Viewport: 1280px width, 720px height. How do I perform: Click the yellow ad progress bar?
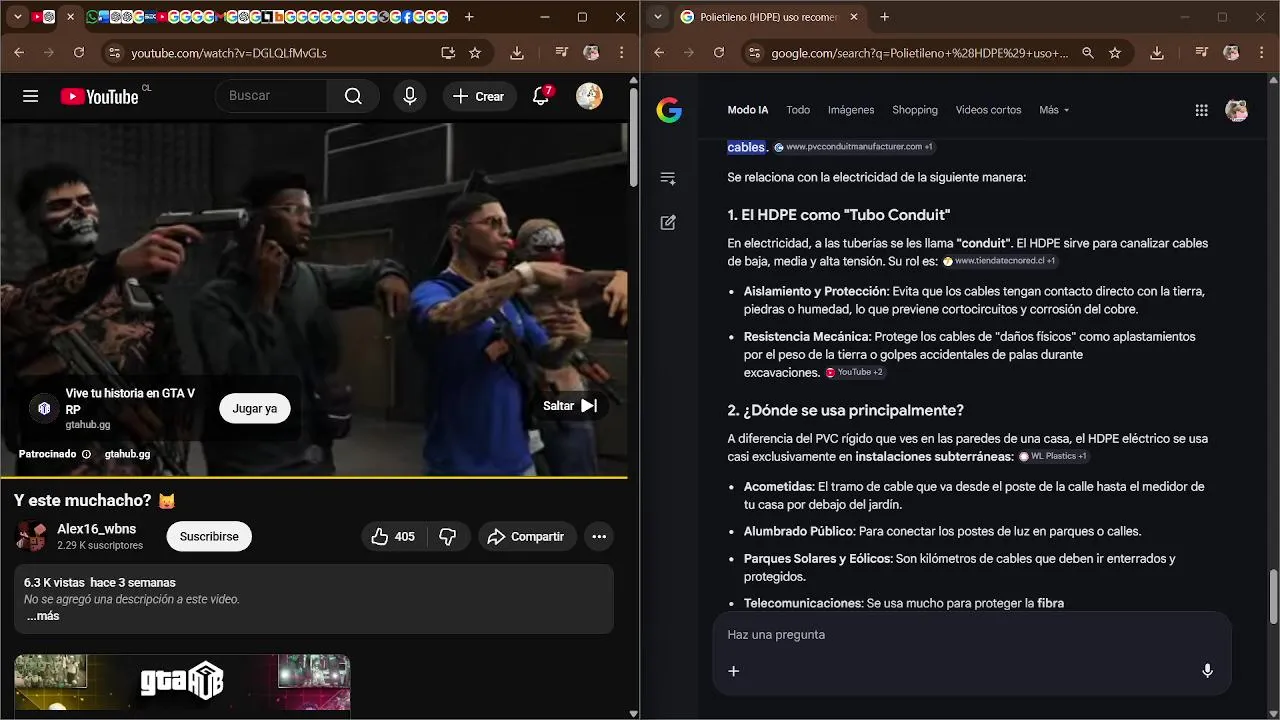pyautogui.click(x=314, y=477)
